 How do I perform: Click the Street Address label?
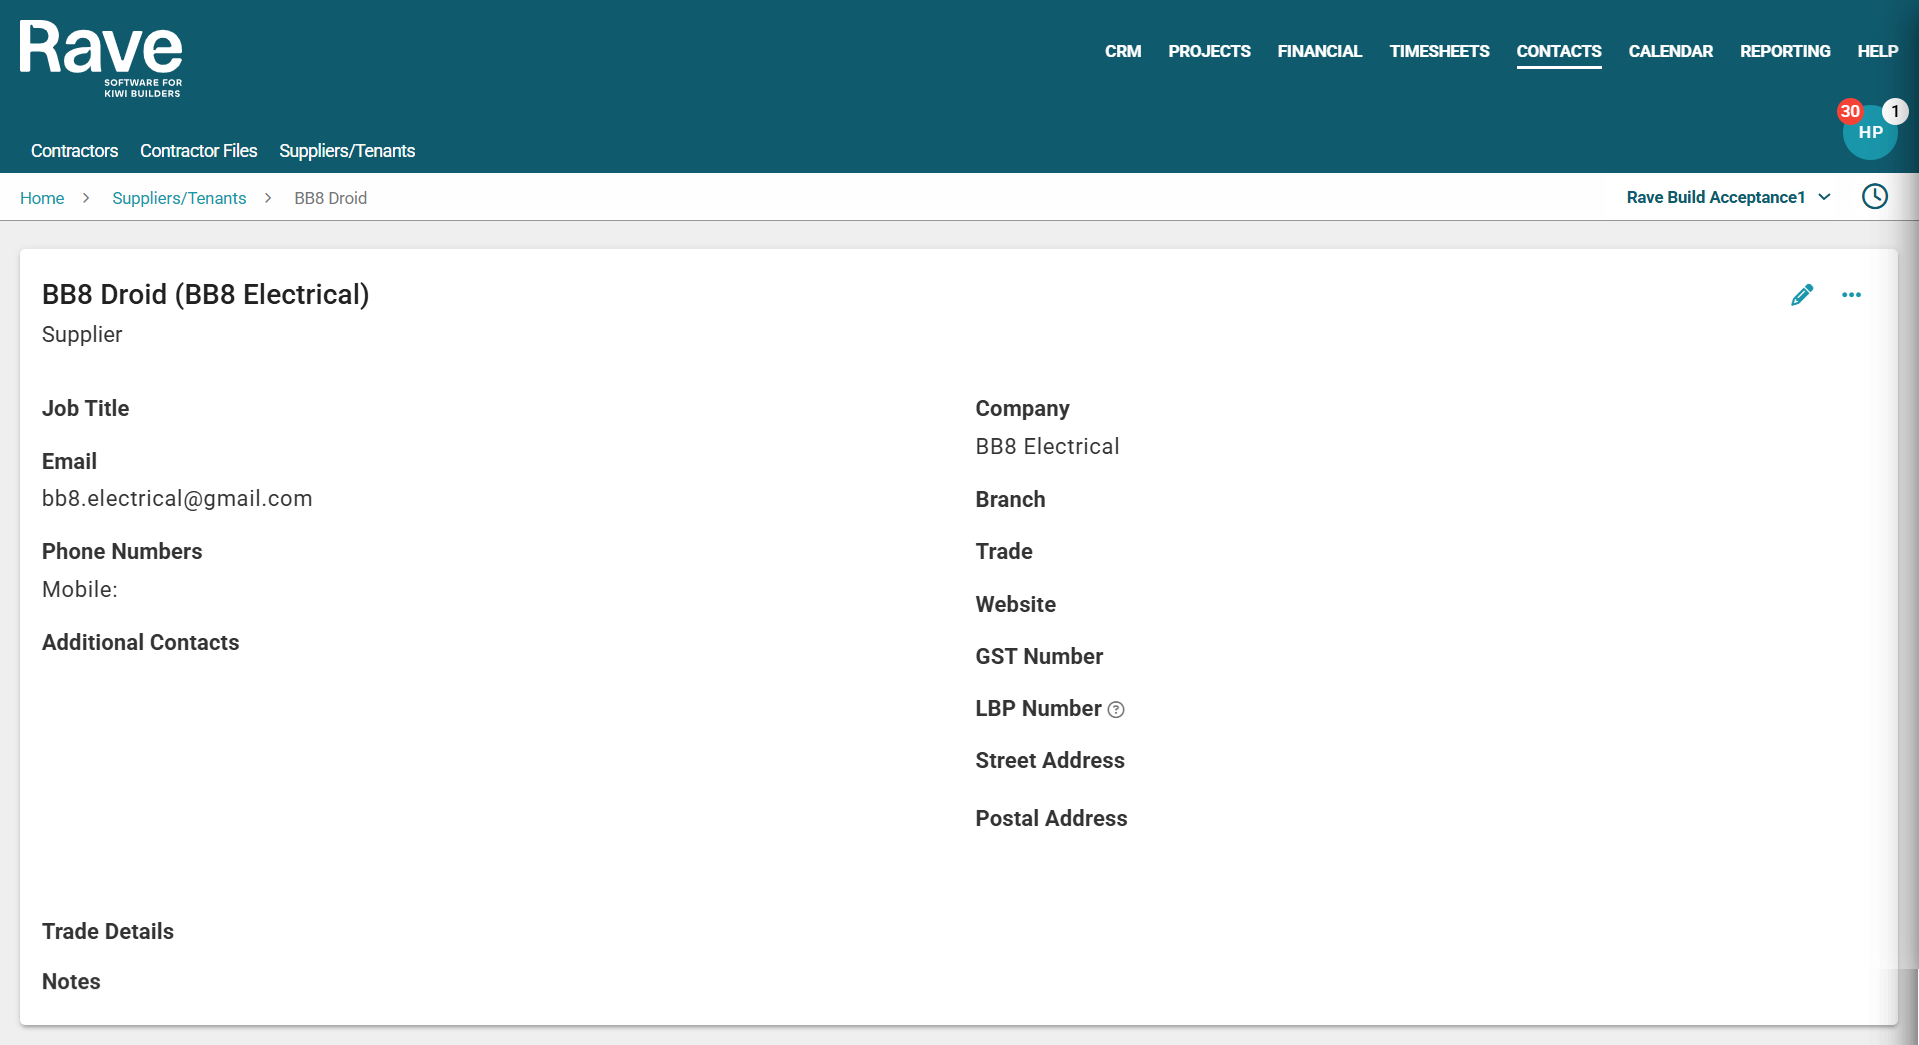[x=1050, y=761]
